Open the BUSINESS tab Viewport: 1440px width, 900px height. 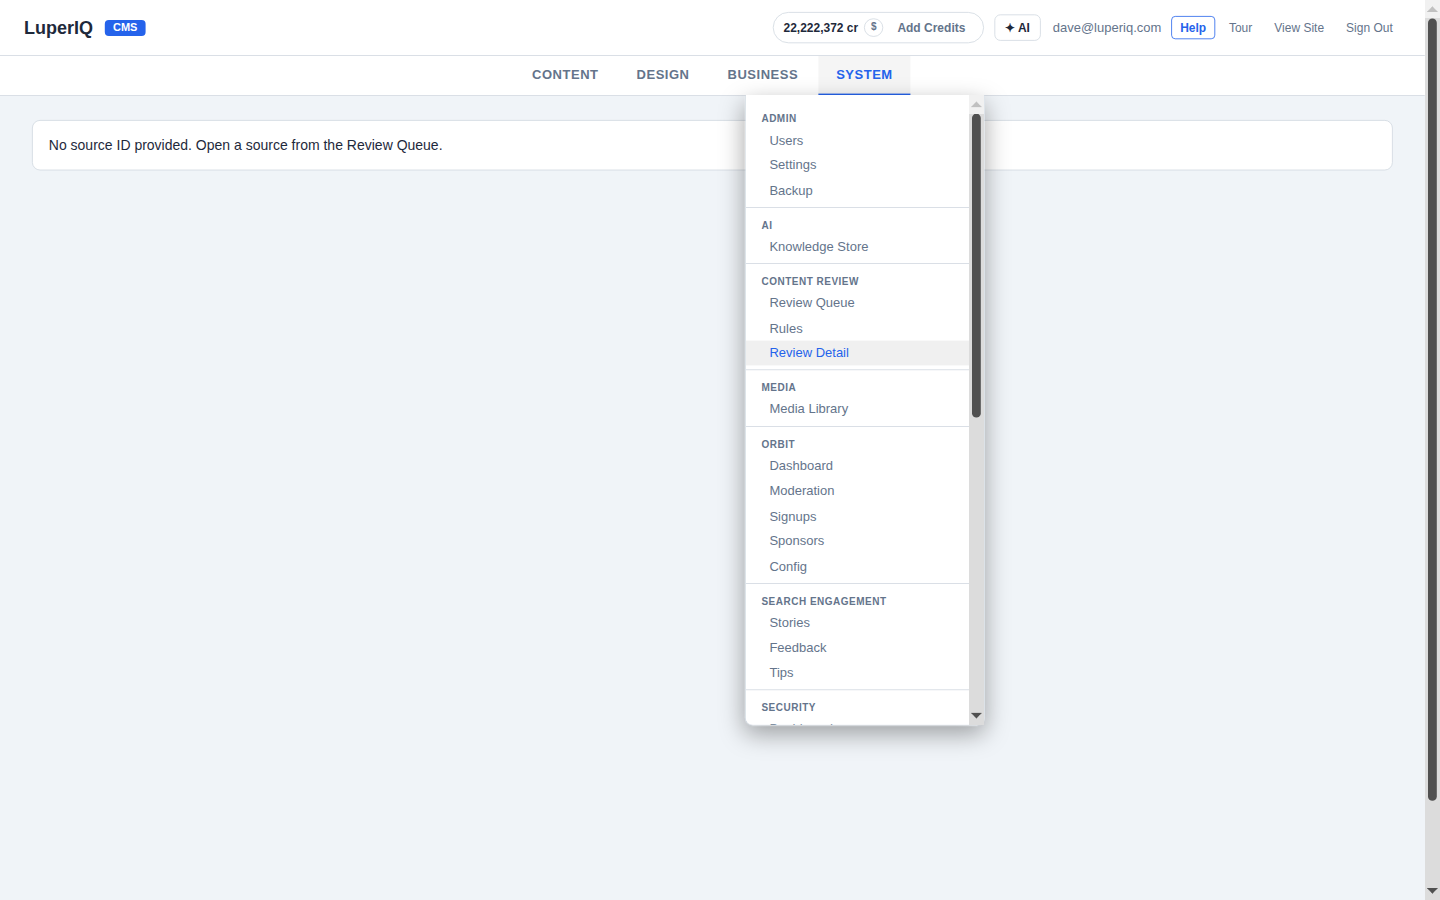762,74
